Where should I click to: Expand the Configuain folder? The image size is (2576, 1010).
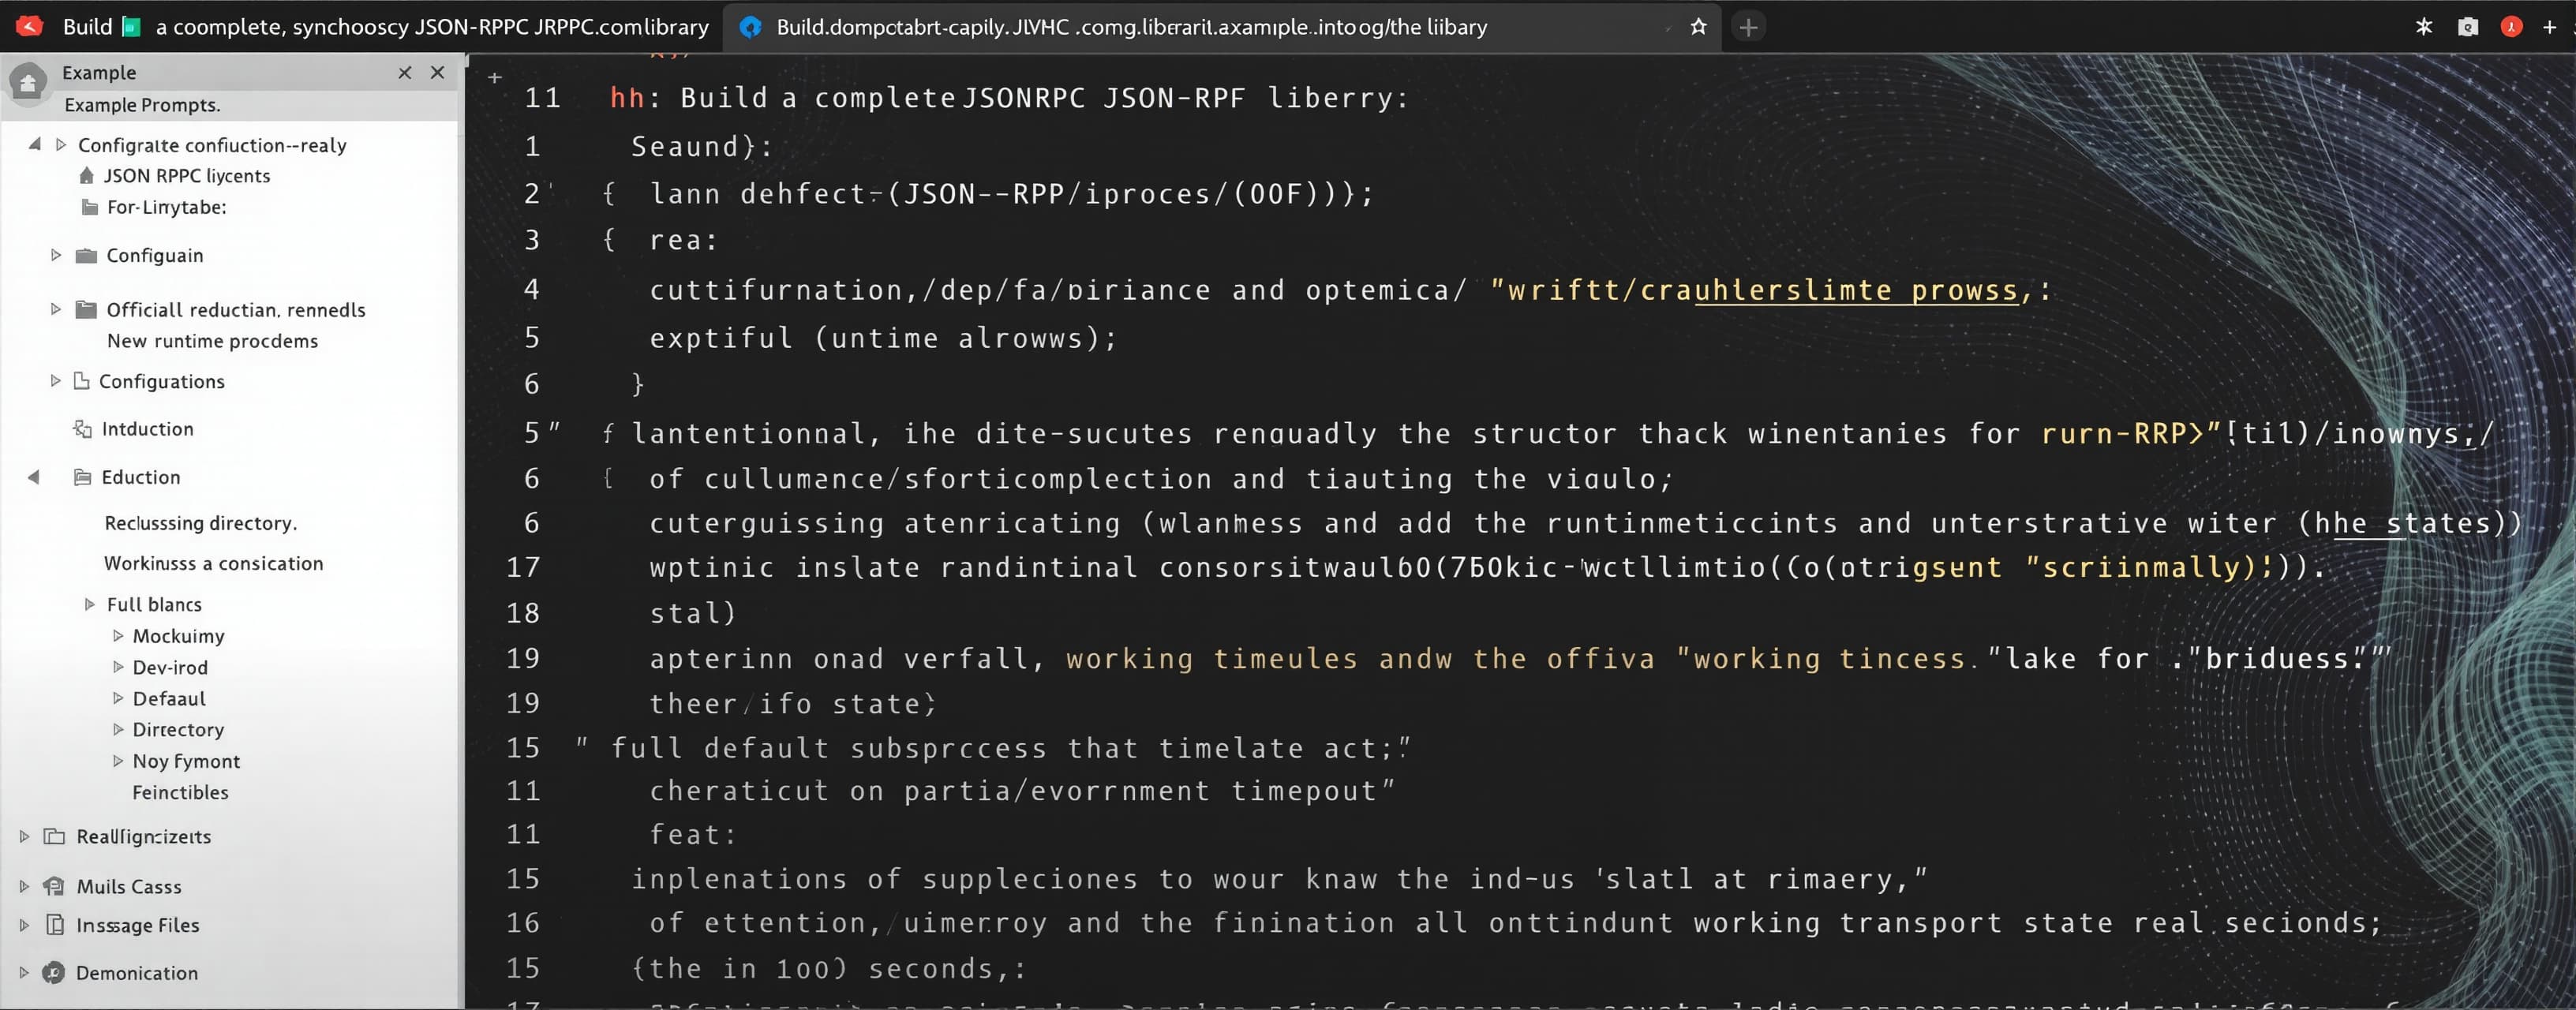pos(56,255)
